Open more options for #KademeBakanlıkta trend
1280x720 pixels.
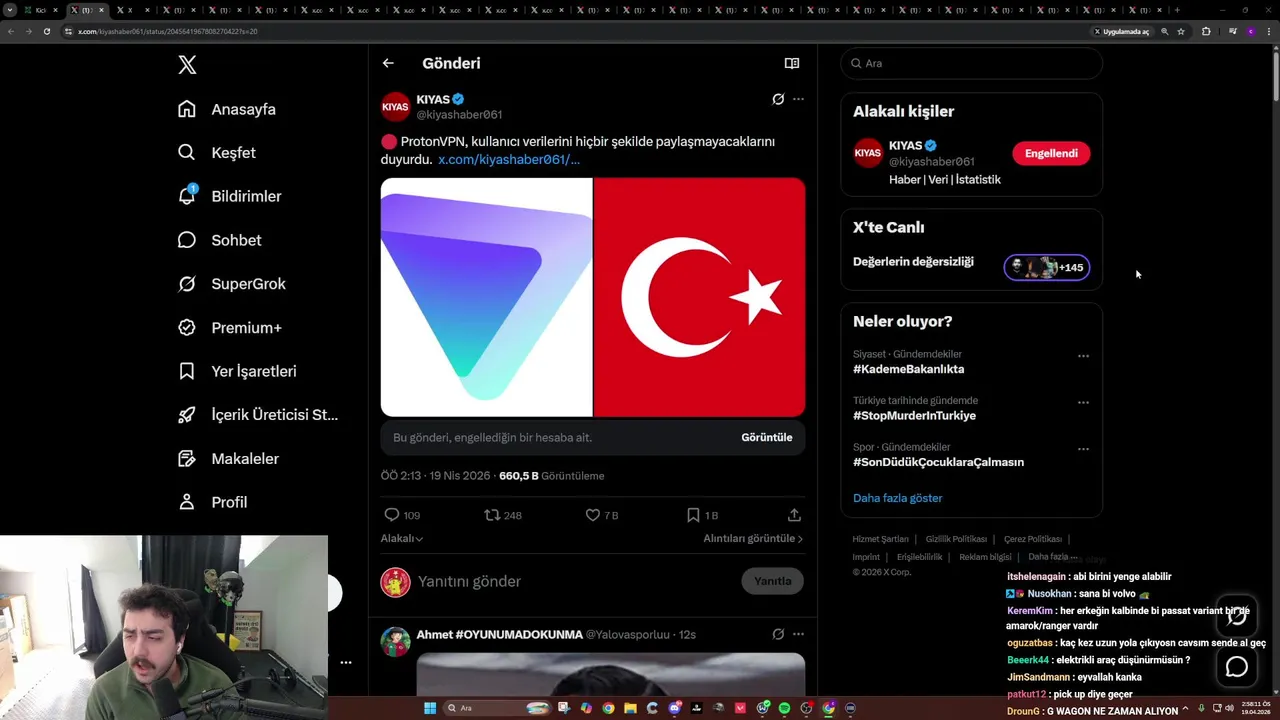click(x=1083, y=356)
